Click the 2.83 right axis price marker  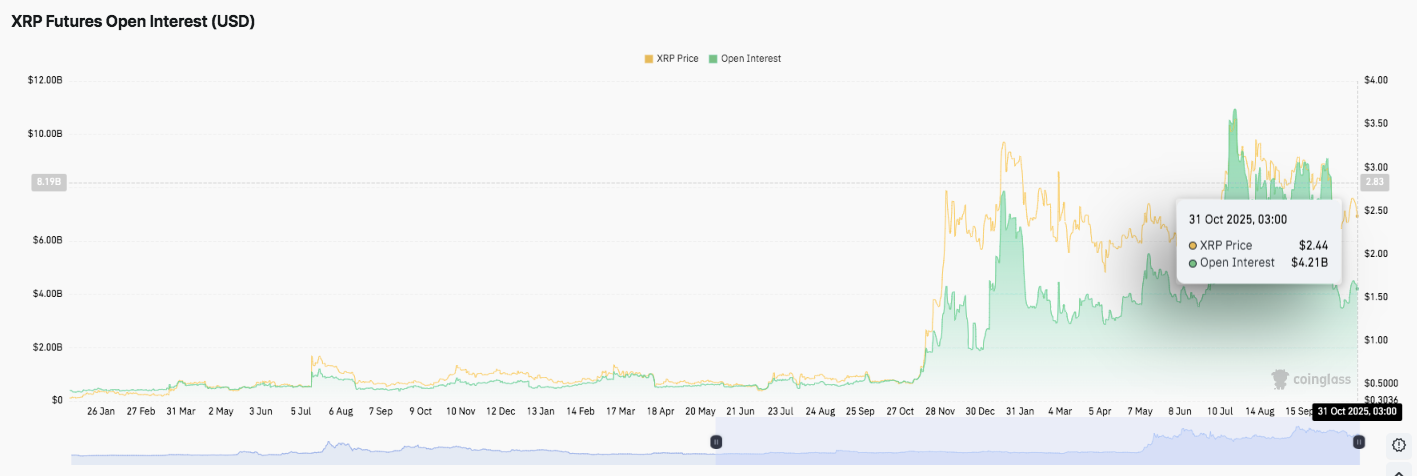pyautogui.click(x=1373, y=183)
